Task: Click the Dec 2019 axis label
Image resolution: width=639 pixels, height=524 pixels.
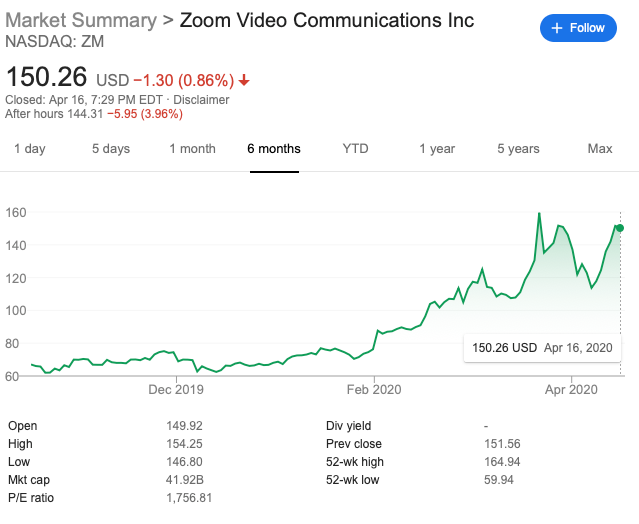Action: pos(175,391)
